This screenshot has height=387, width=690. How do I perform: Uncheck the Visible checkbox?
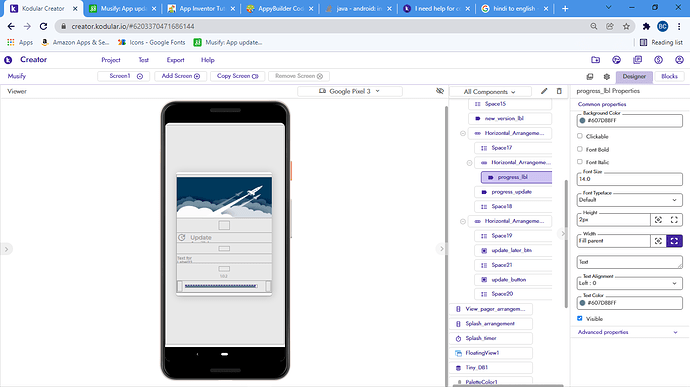[580, 318]
